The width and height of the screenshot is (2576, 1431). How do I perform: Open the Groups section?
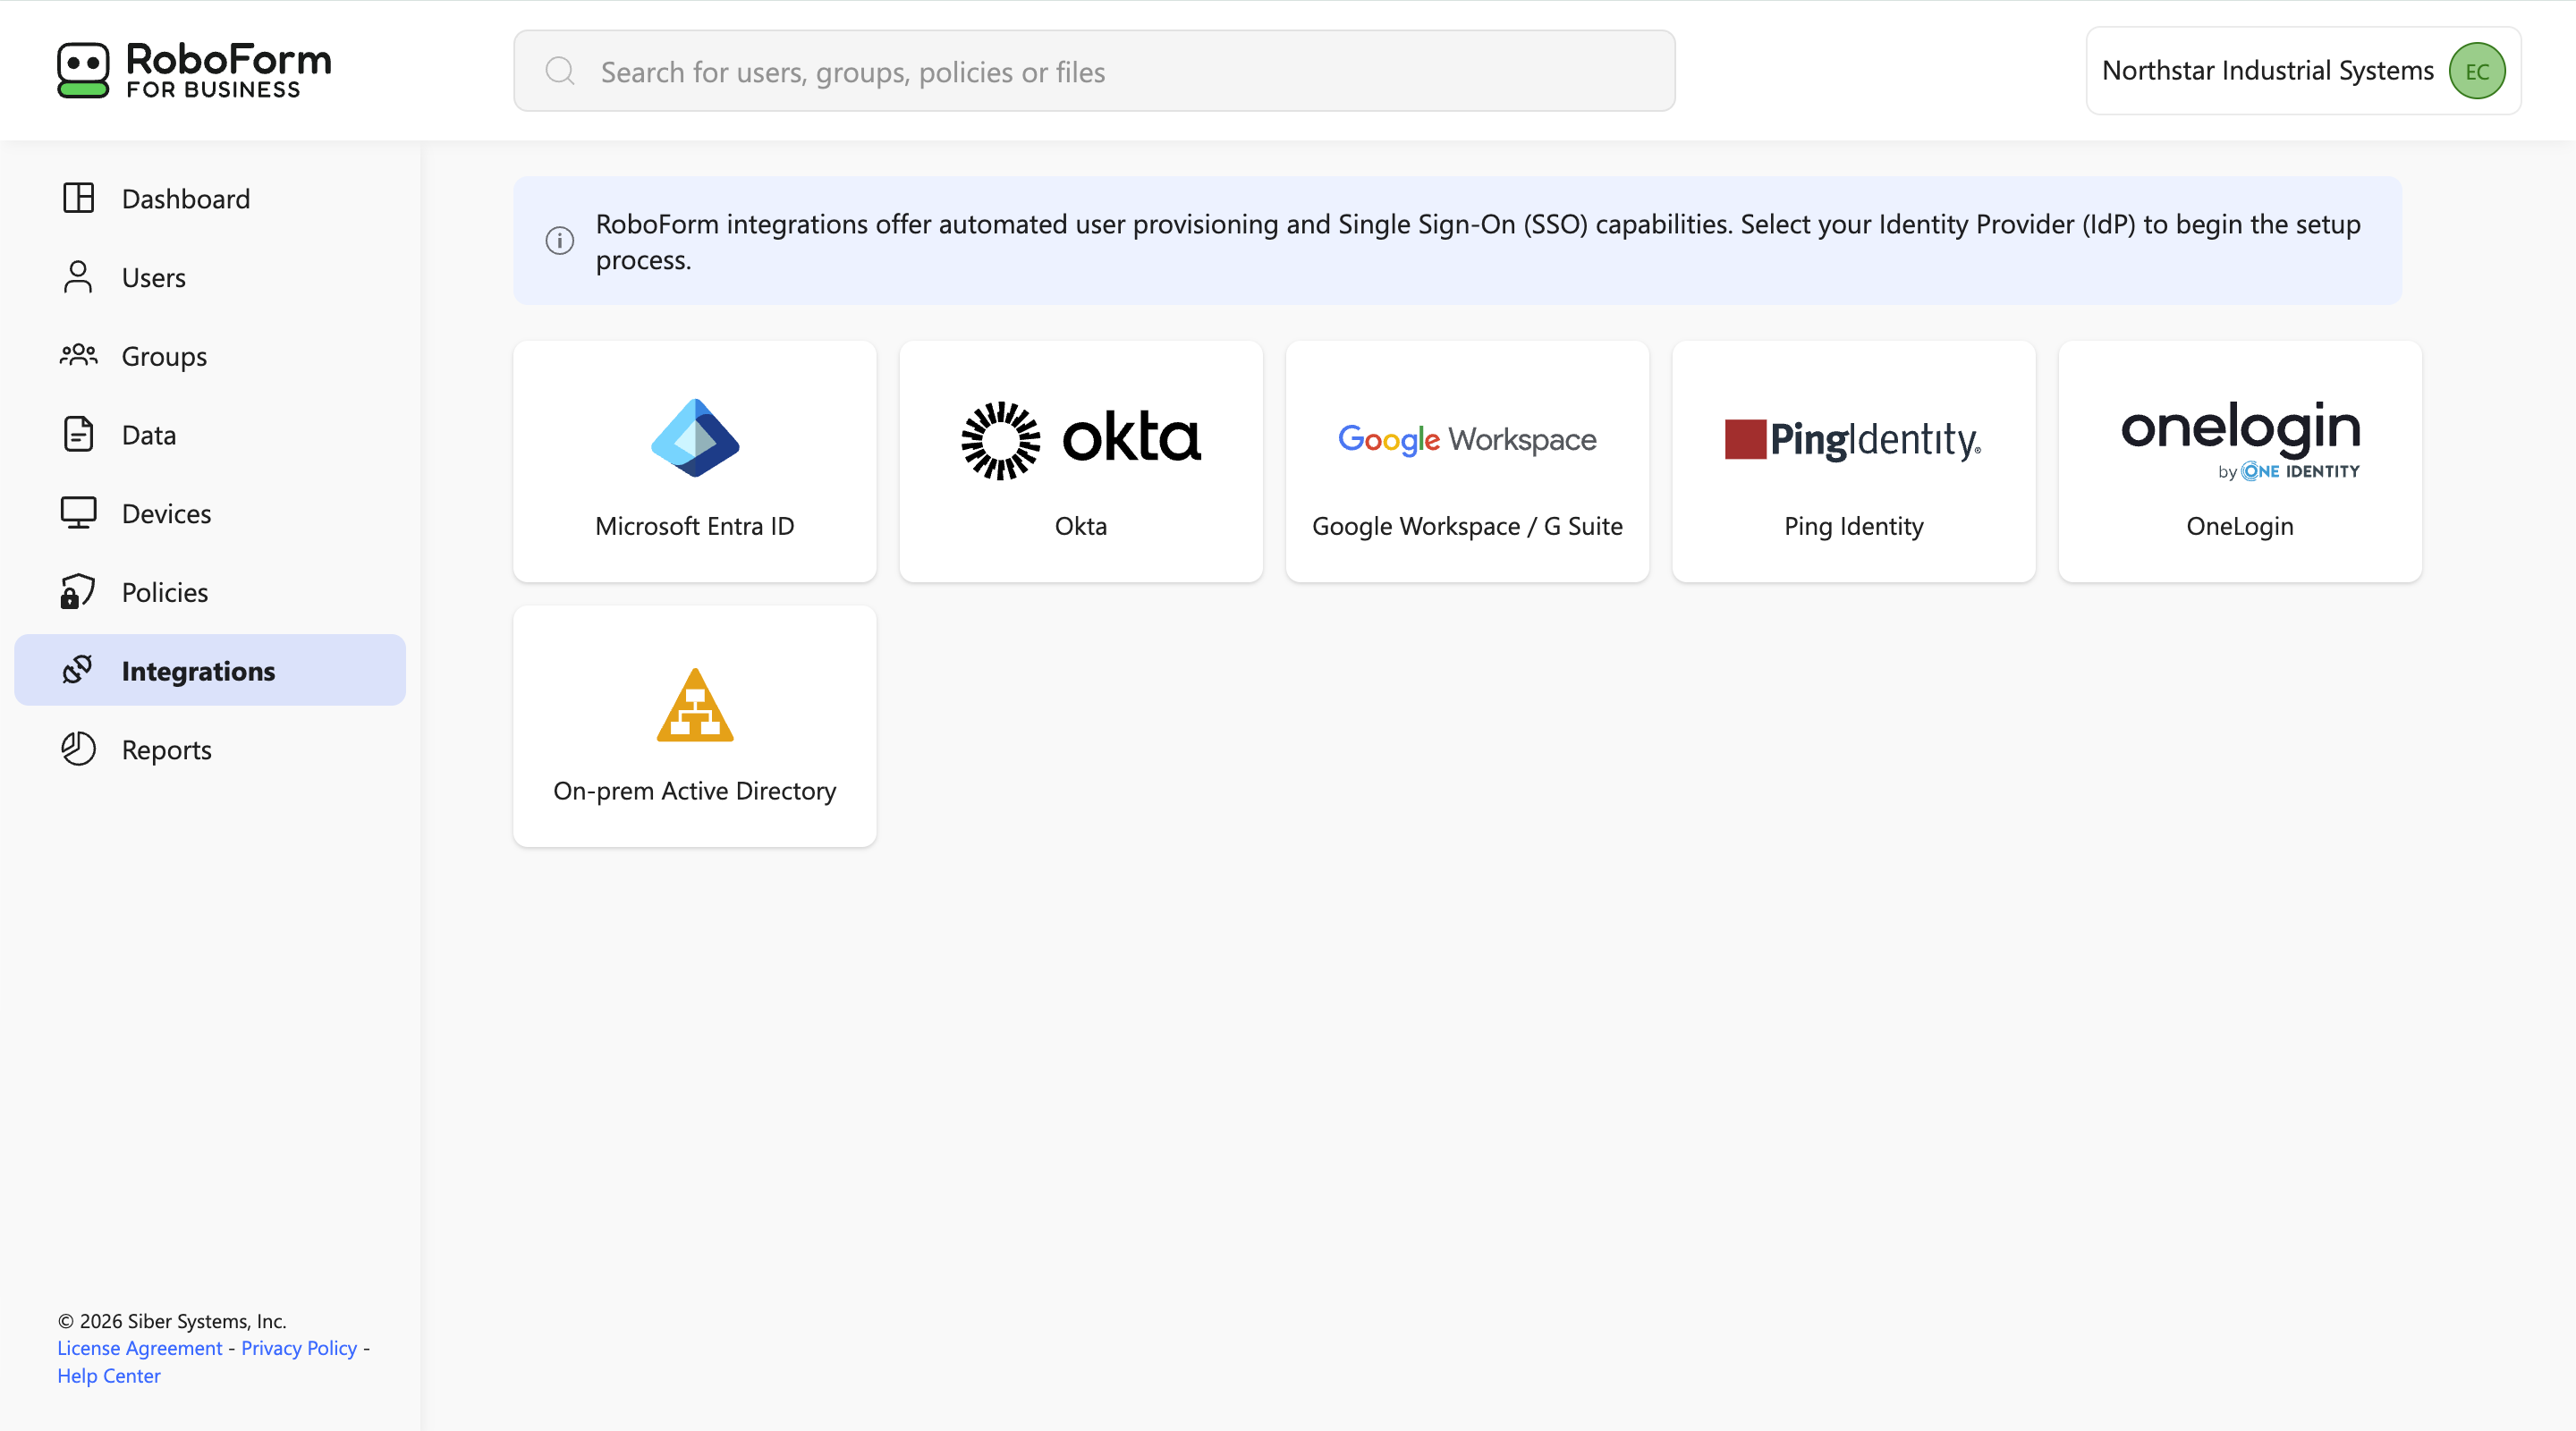[210, 356]
